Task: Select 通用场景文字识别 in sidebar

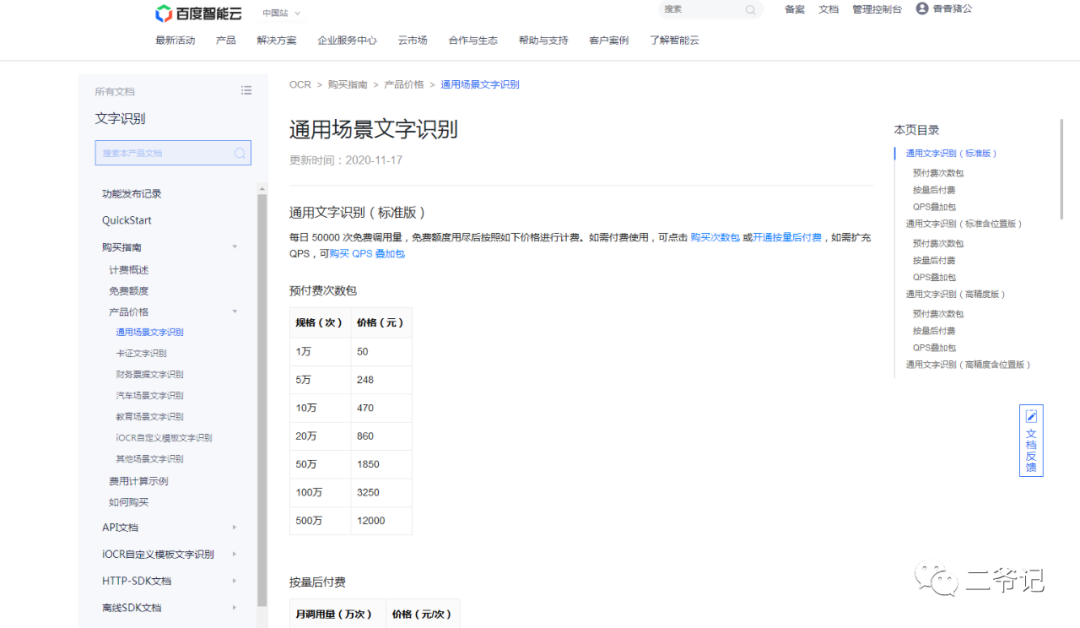Action: [149, 332]
